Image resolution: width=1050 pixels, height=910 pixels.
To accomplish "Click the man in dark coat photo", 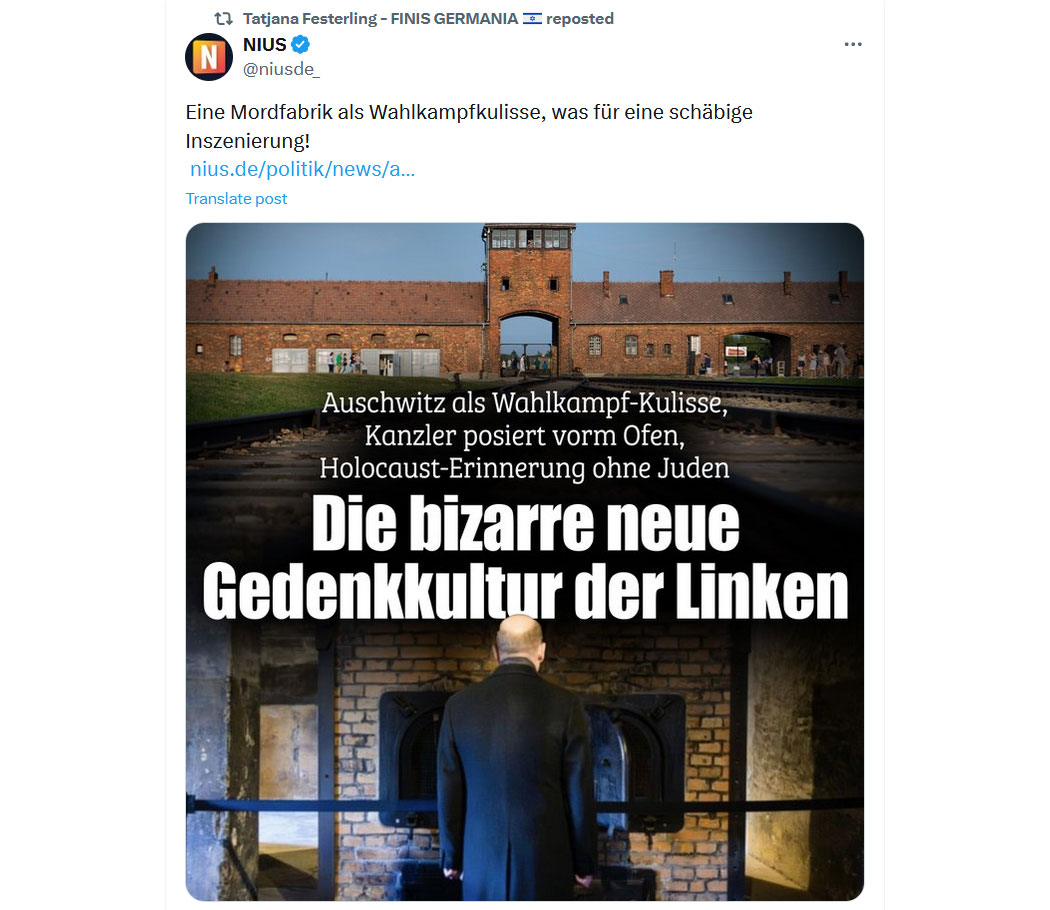I will 517,757.
